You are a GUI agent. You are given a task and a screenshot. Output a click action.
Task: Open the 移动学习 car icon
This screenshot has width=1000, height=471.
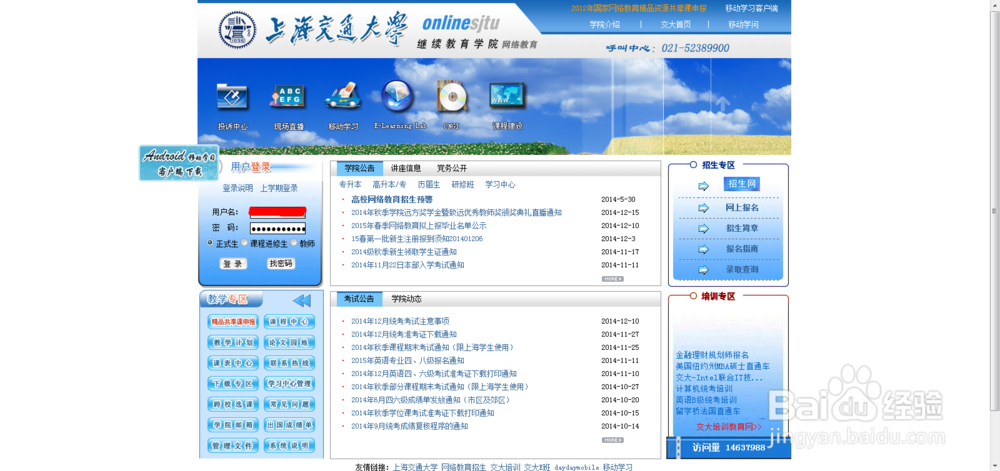pyautogui.click(x=343, y=96)
